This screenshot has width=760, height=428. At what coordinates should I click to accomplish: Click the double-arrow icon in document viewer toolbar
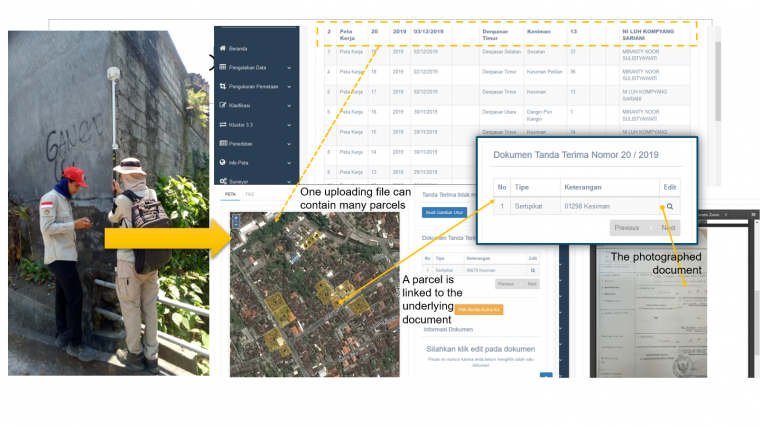click(x=753, y=214)
